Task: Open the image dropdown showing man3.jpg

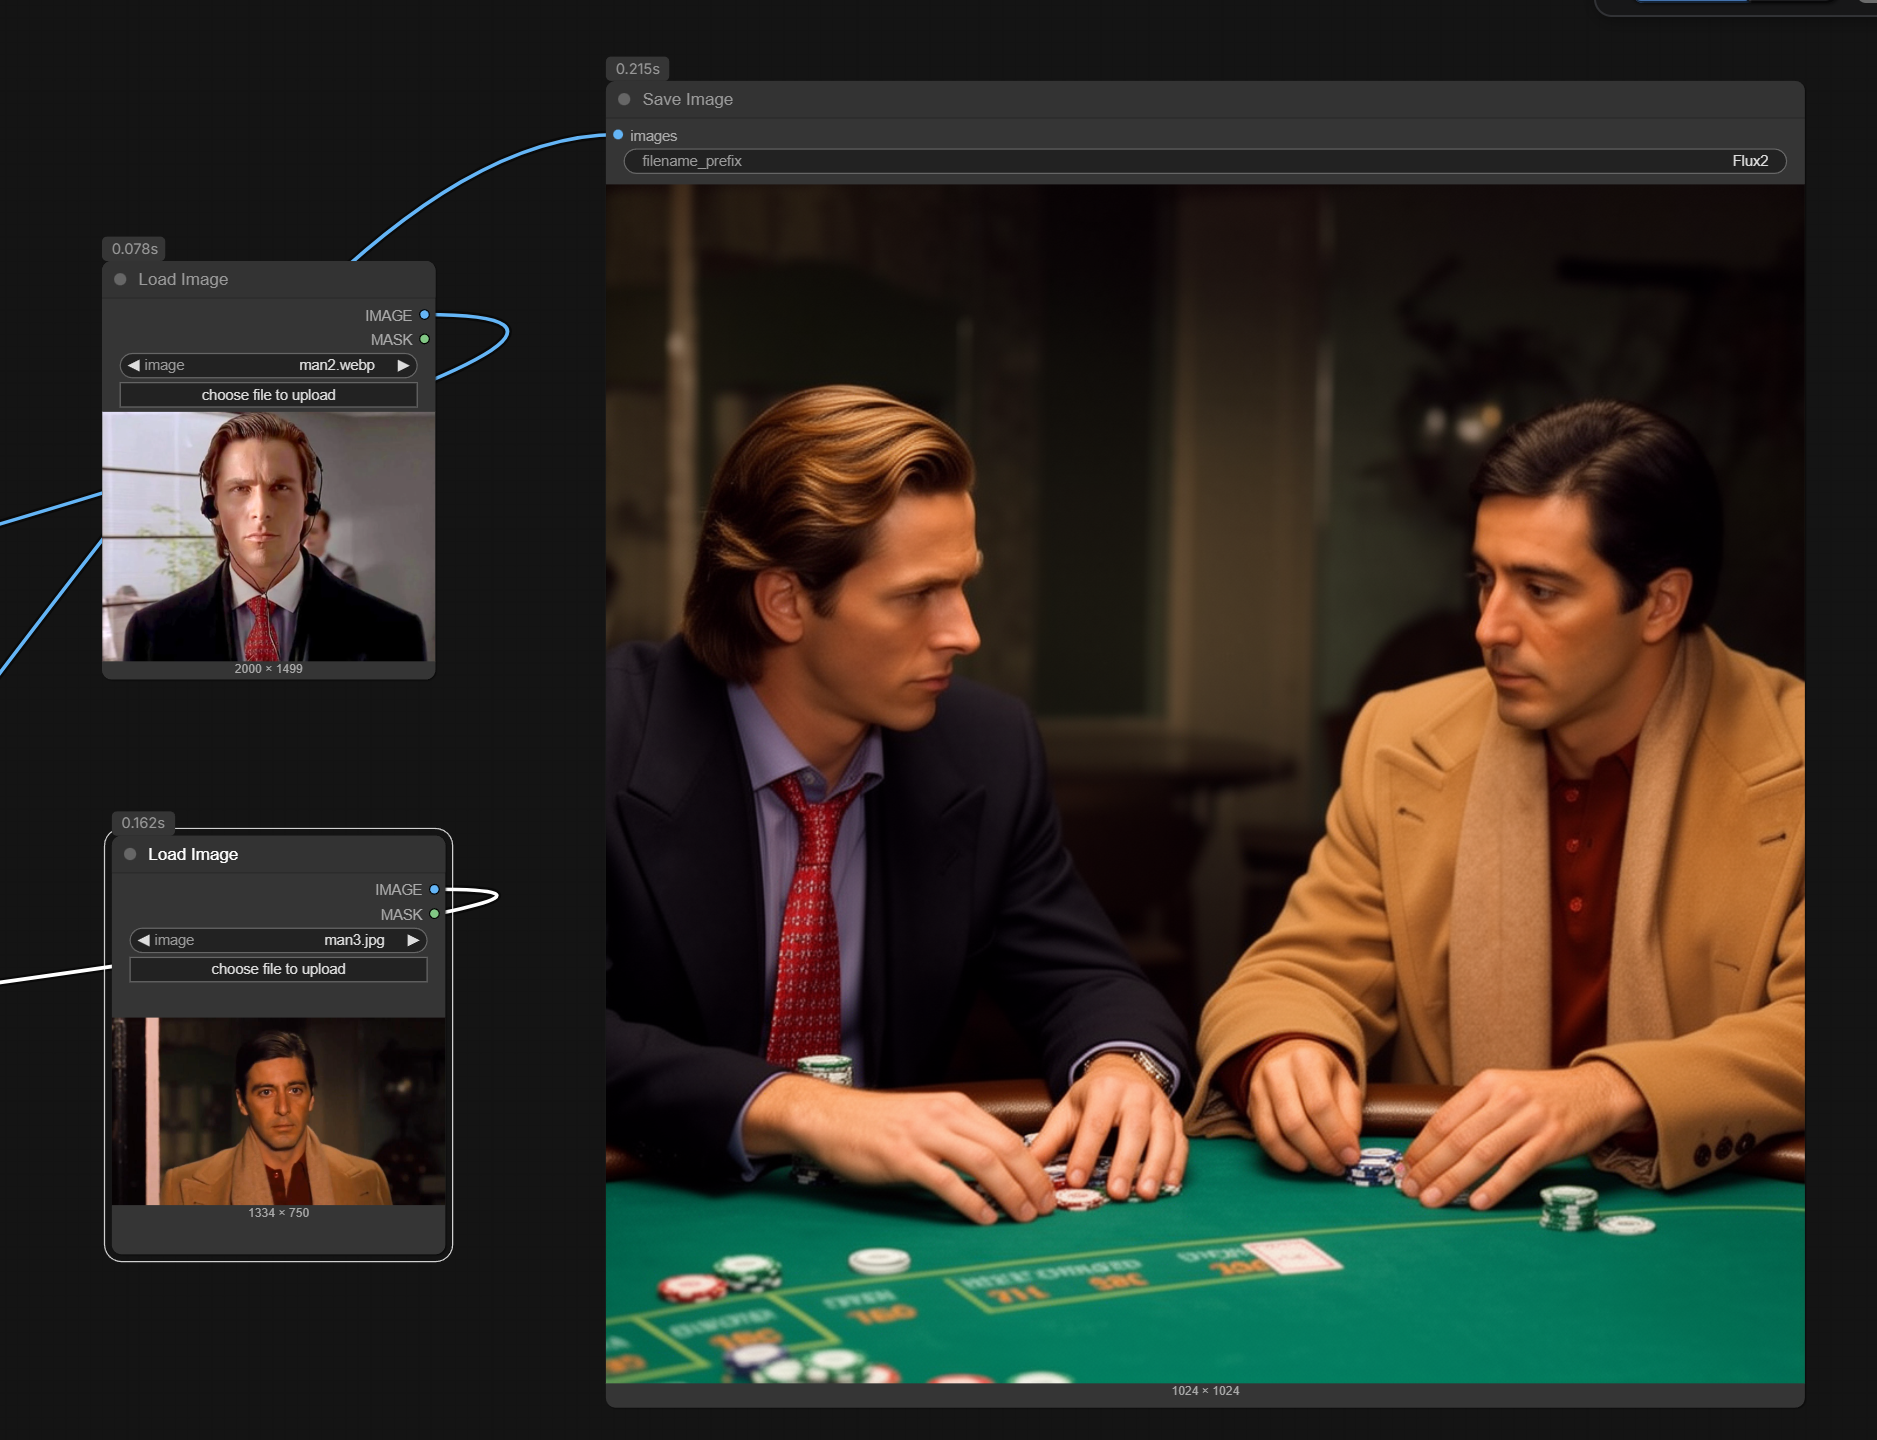Action: tap(278, 940)
